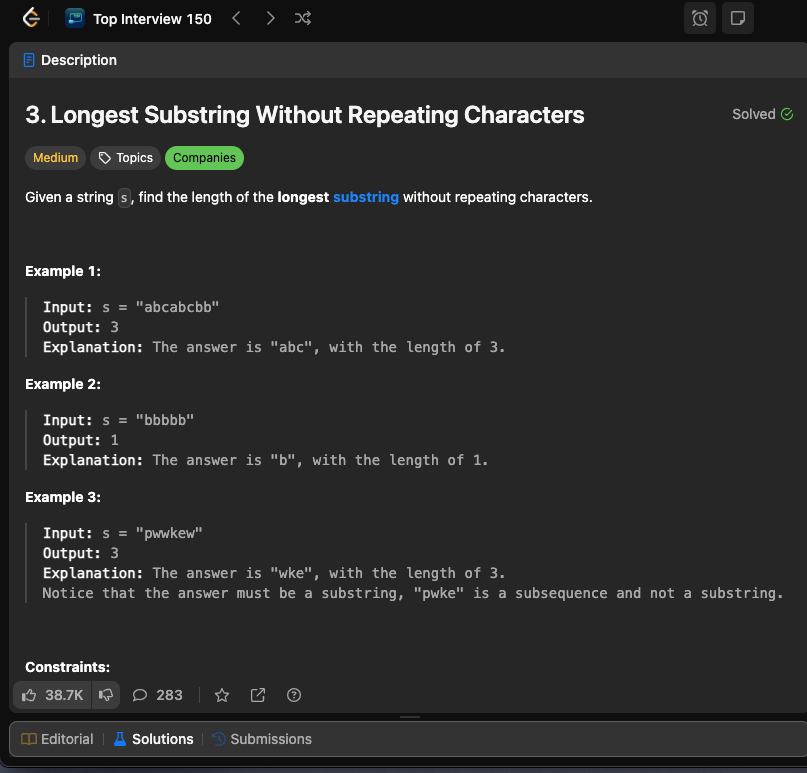Image resolution: width=807 pixels, height=773 pixels.
Task: Share the problem via share icon
Action: tap(258, 695)
